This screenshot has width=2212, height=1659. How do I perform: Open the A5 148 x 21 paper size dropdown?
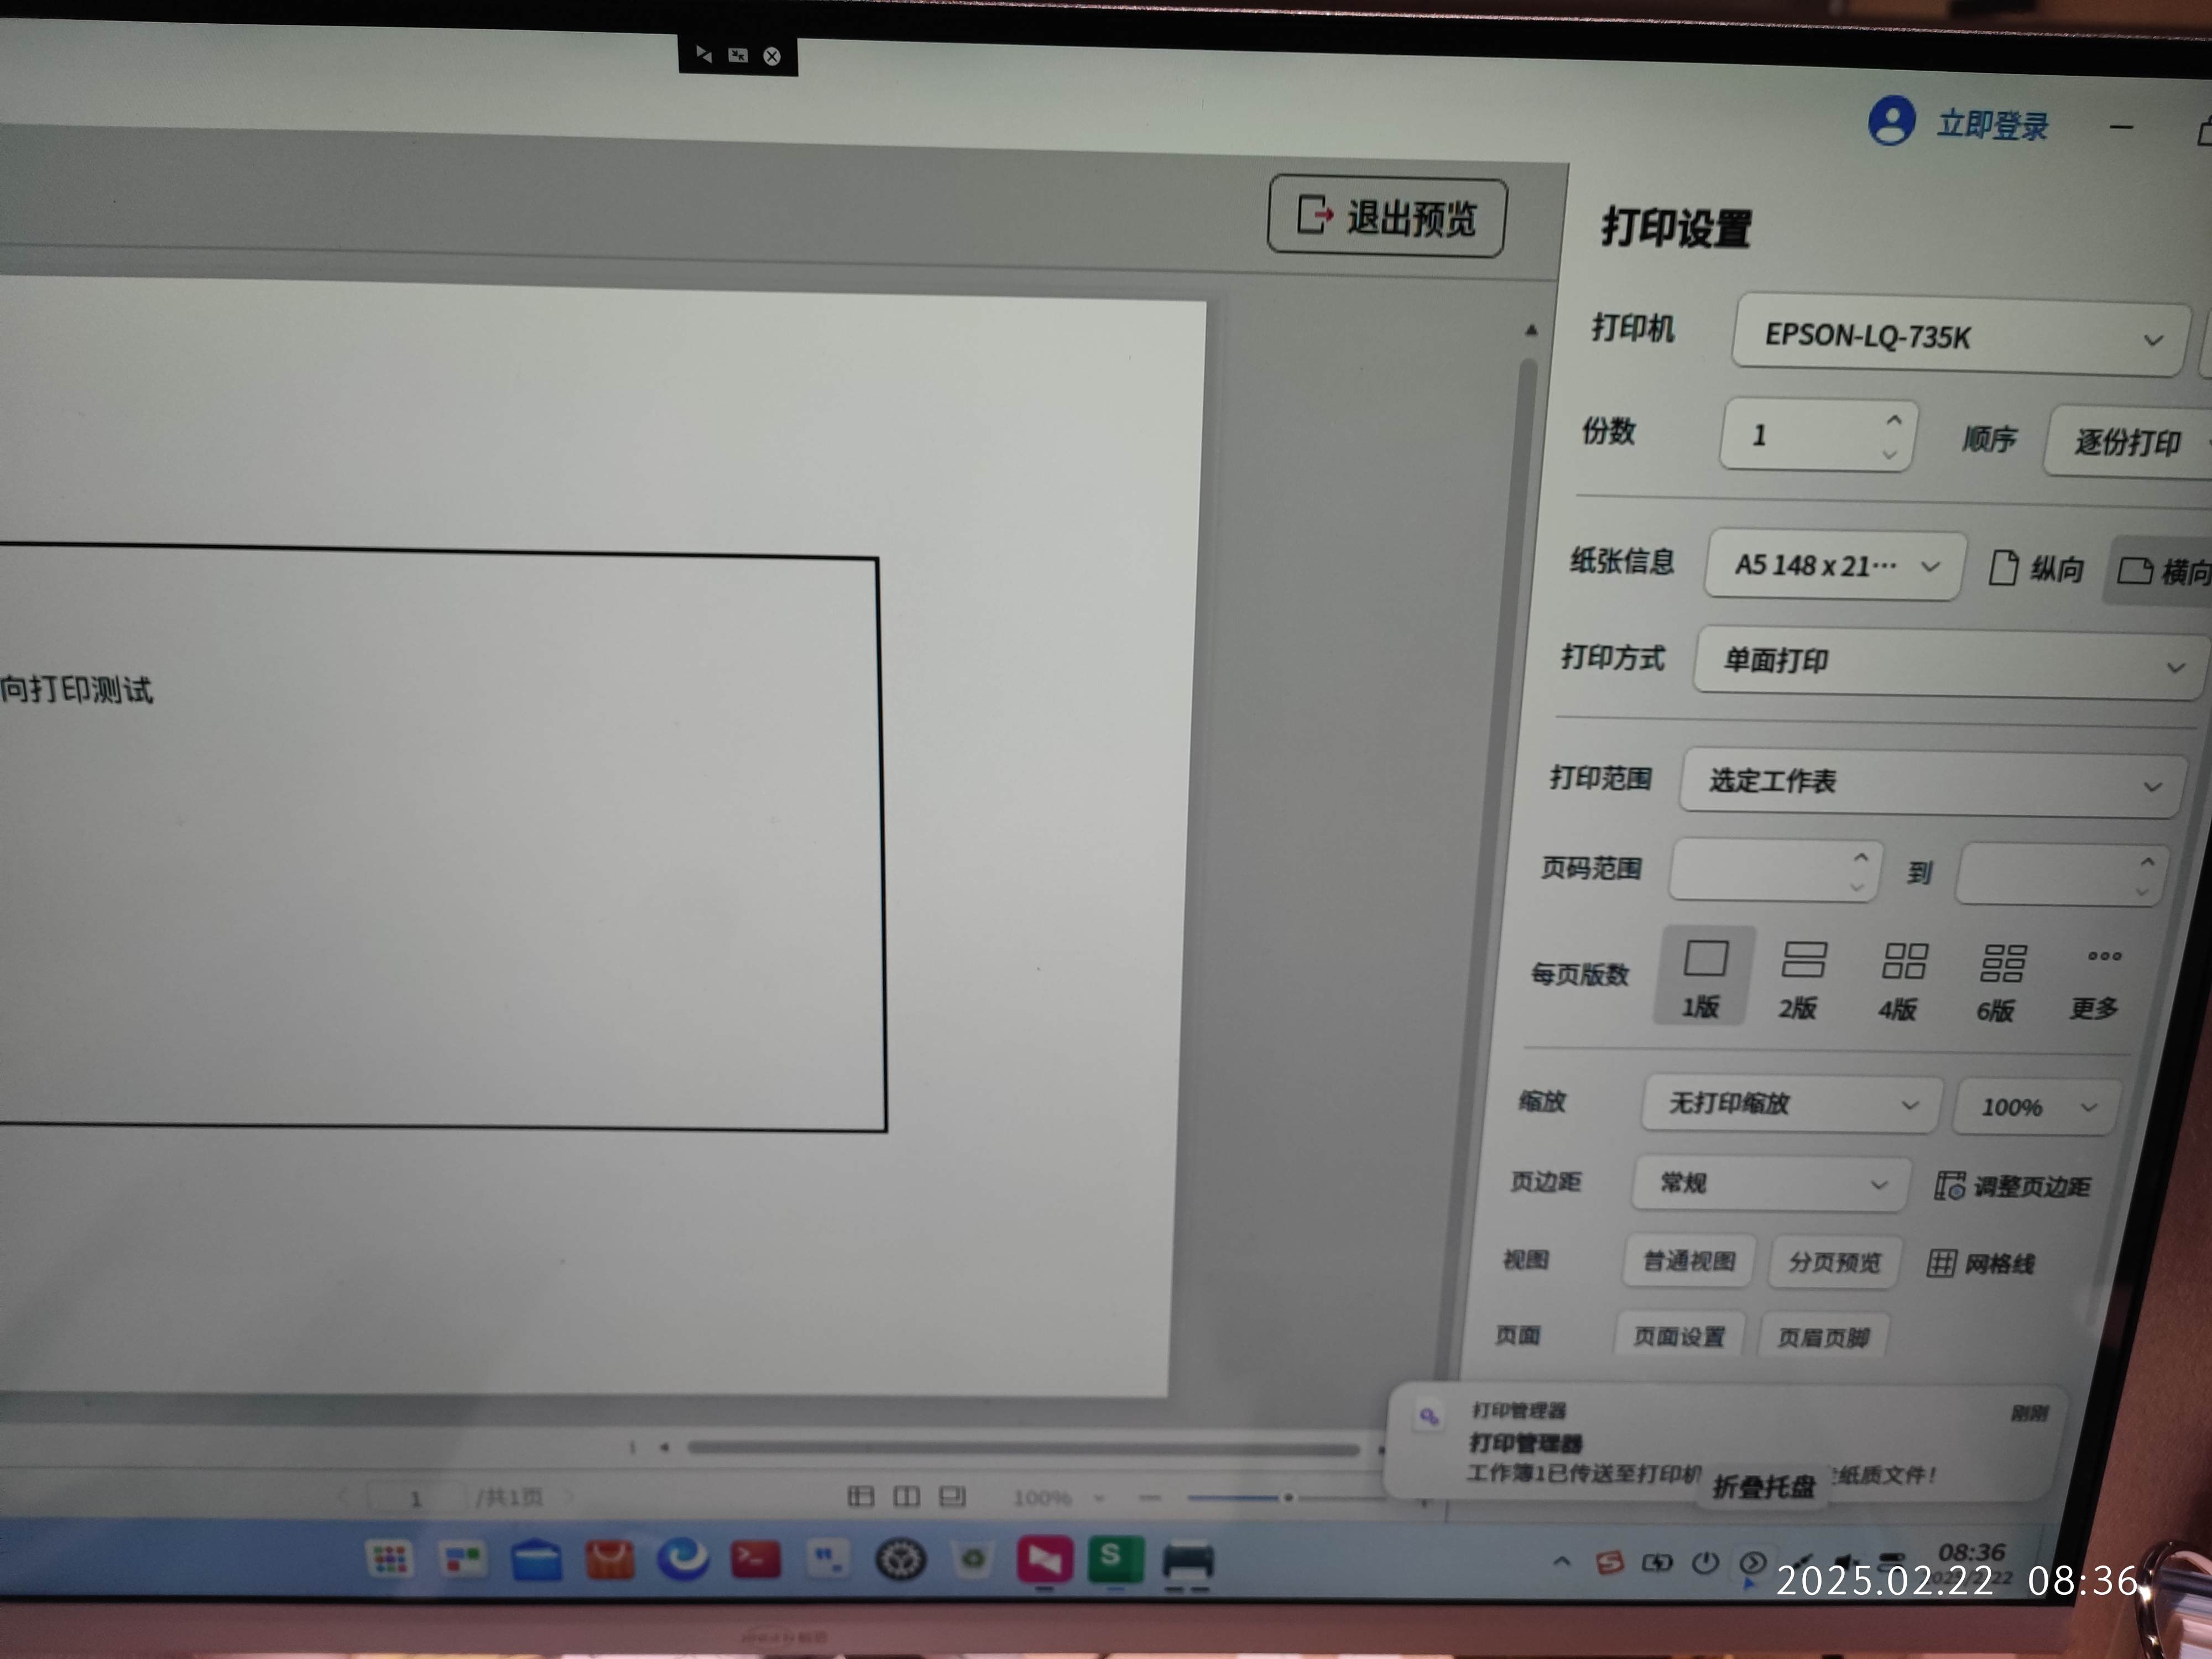coord(1836,566)
